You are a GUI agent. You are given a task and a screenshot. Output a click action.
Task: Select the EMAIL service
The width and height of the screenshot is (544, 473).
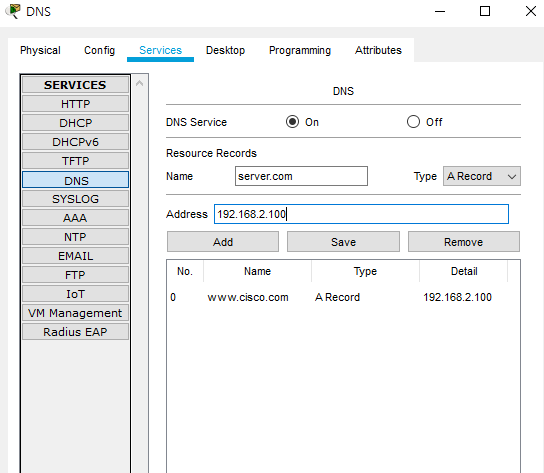[75, 256]
